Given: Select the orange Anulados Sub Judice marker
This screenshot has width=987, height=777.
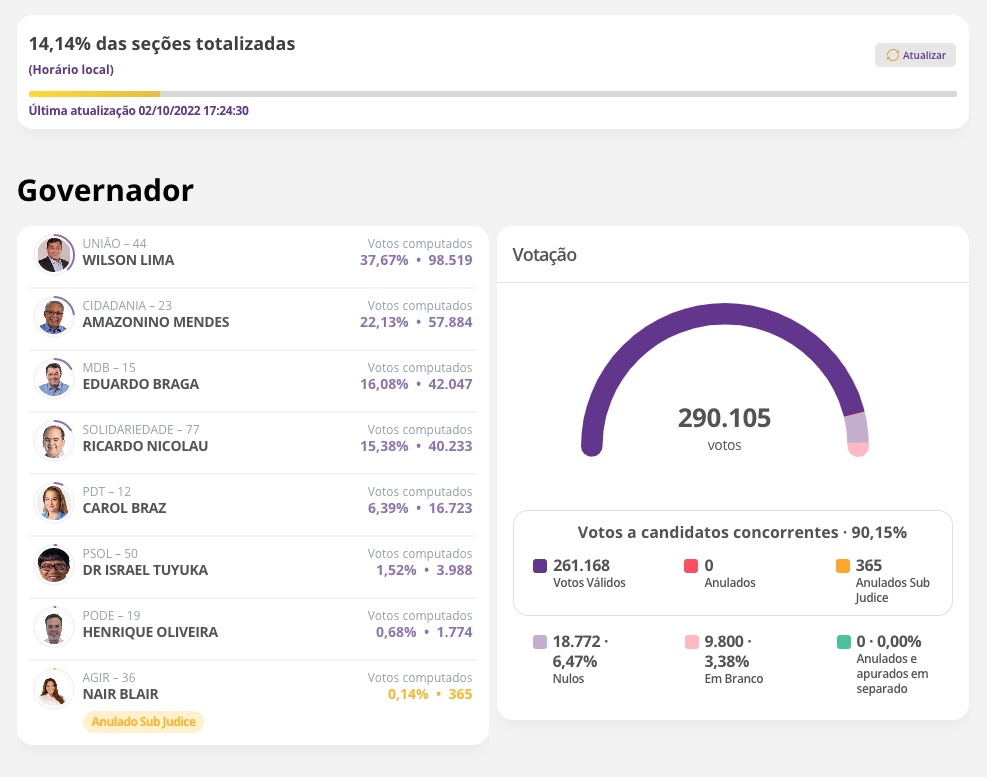Looking at the screenshot, I should (x=842, y=565).
